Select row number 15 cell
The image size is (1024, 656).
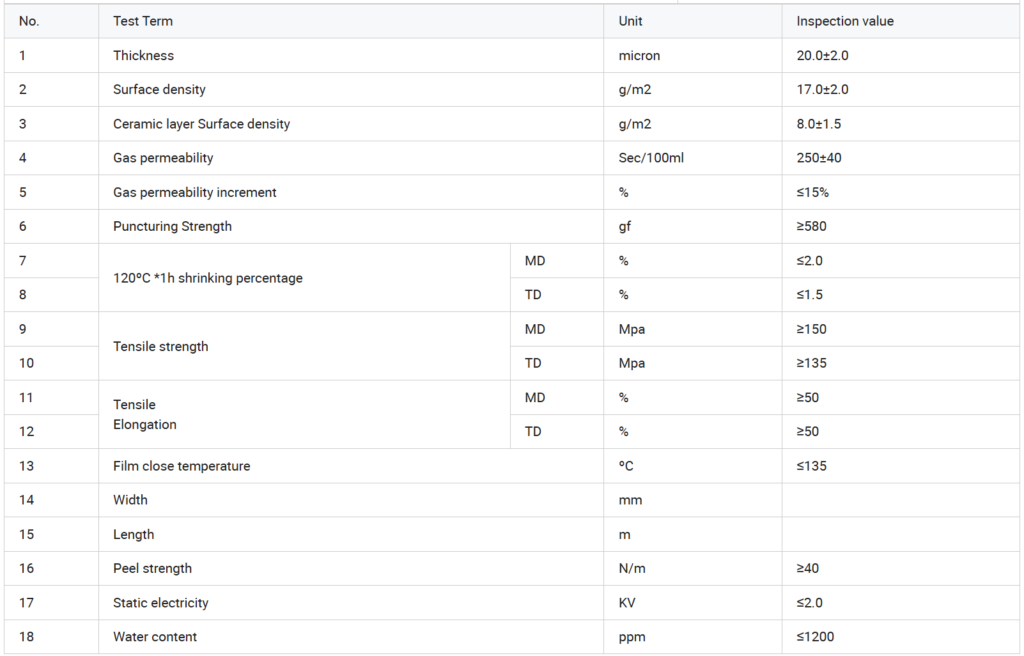point(27,535)
